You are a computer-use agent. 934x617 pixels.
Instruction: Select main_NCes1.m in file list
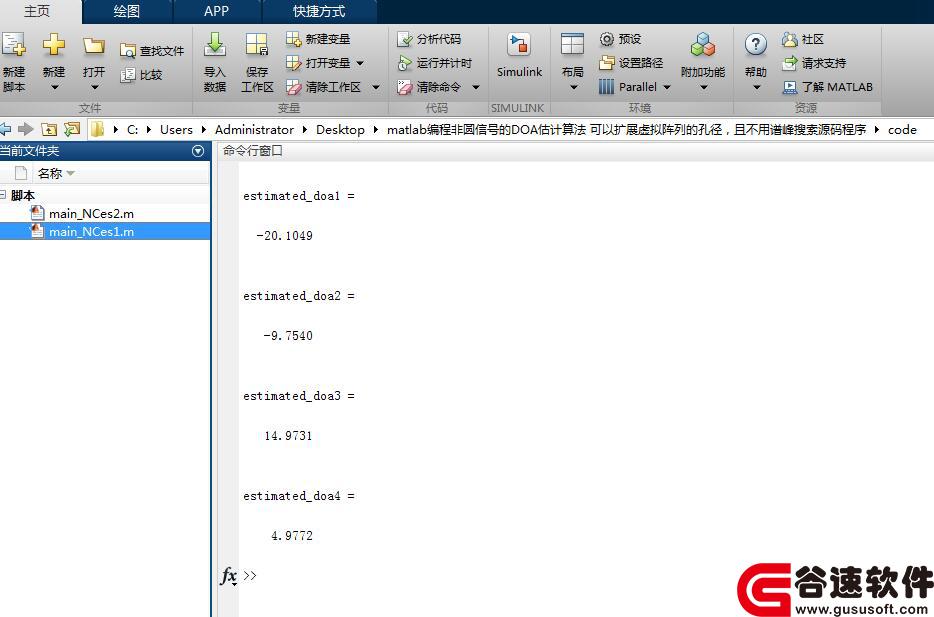click(91, 231)
